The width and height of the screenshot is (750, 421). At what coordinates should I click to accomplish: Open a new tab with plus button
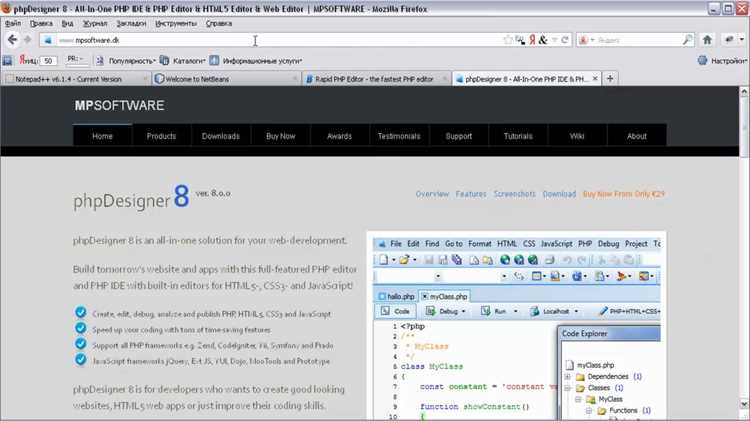click(x=610, y=78)
